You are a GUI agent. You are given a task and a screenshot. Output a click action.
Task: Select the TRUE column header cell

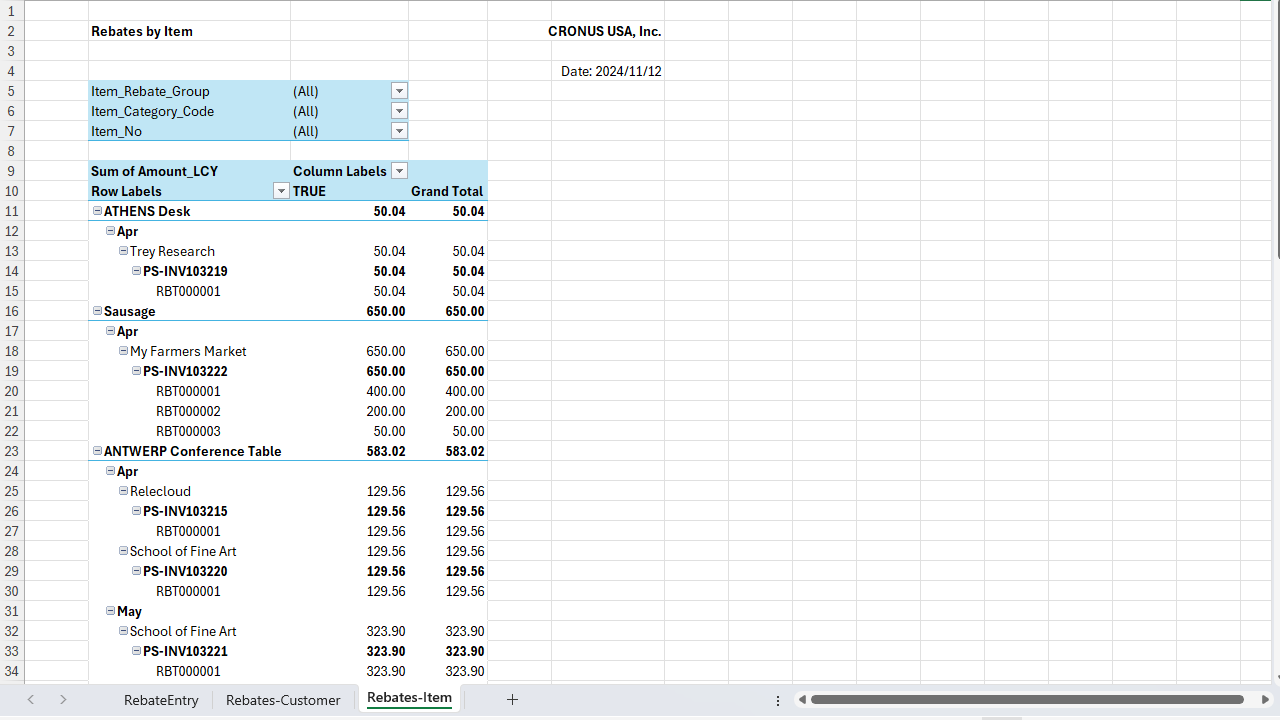click(349, 191)
